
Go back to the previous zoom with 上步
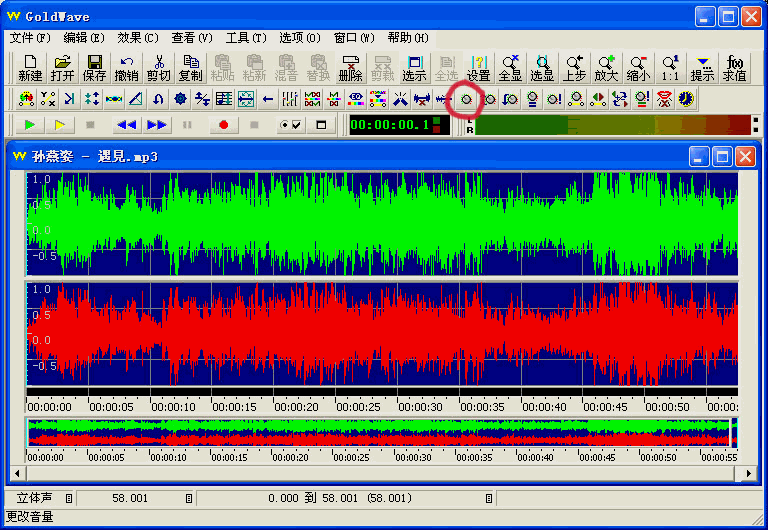click(574, 68)
